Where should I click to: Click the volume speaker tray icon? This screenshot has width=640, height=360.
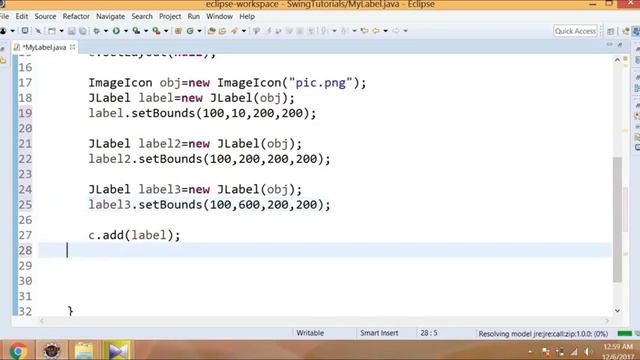[588, 351]
